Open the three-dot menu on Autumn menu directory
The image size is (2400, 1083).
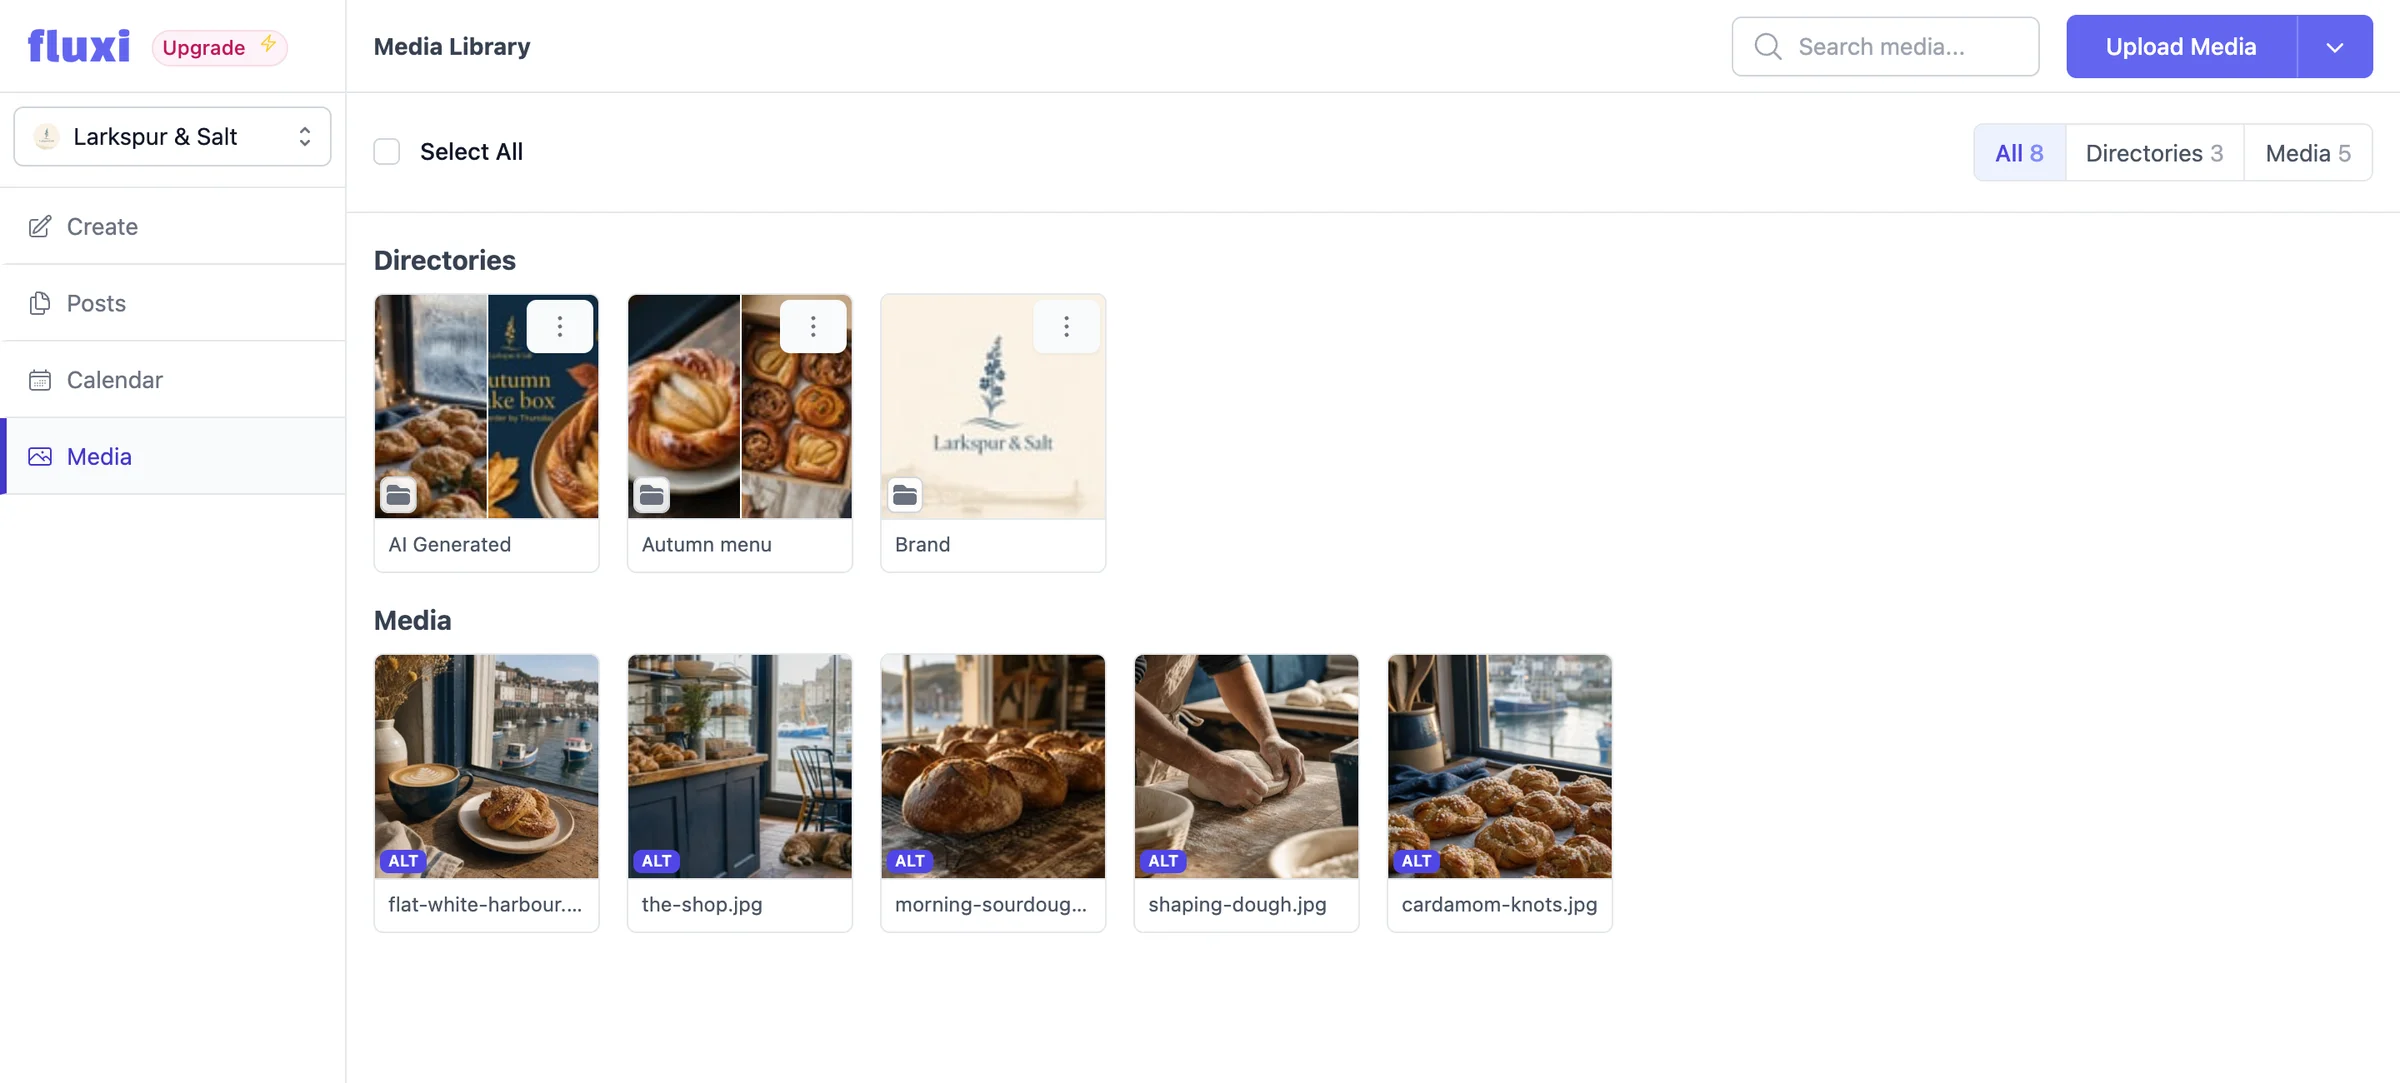pos(813,326)
